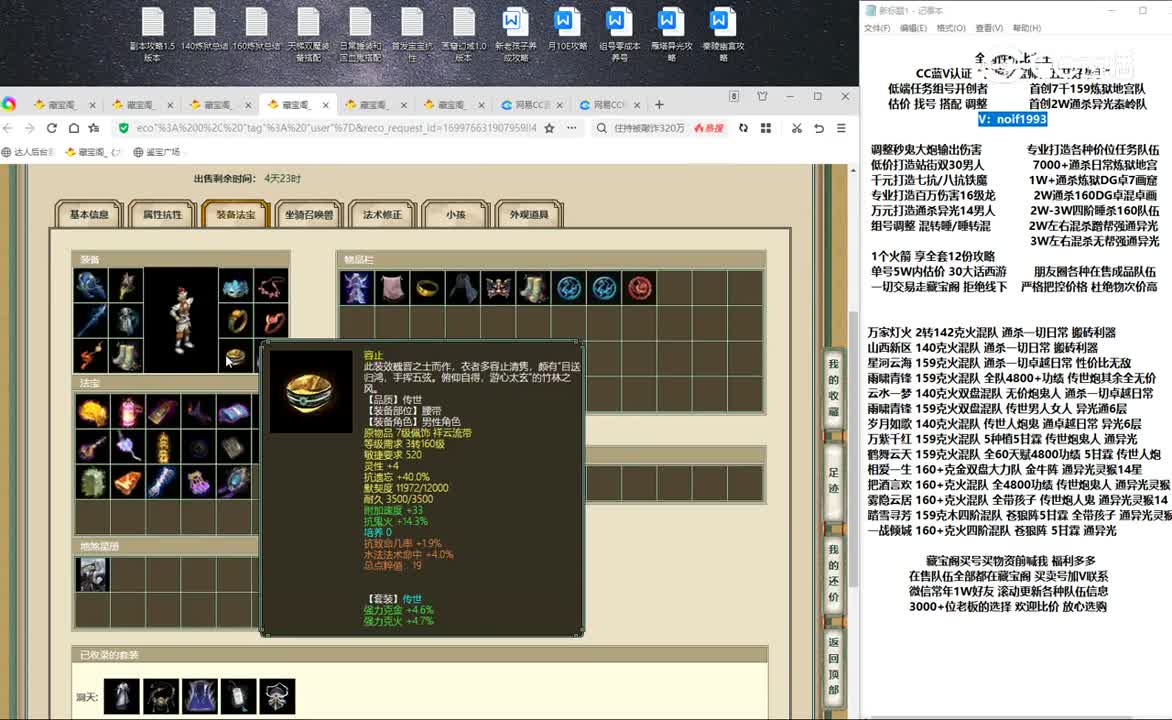The width and height of the screenshot is (1172, 720).
Task: Open the browser hamburger menu
Action: pos(842,129)
